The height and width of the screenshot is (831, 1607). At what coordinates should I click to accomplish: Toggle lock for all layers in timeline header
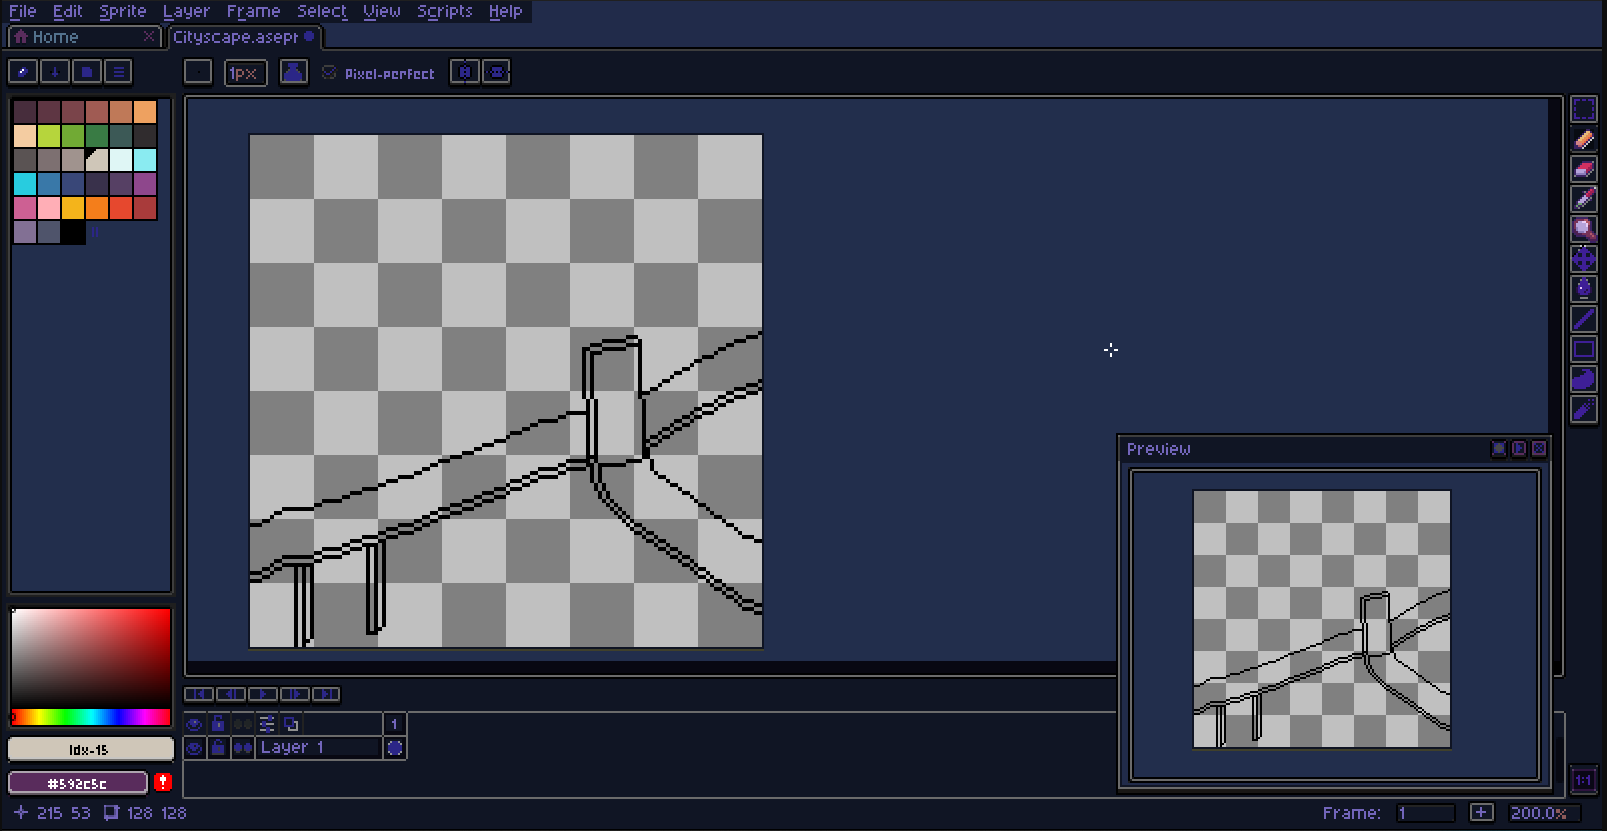[x=218, y=723]
